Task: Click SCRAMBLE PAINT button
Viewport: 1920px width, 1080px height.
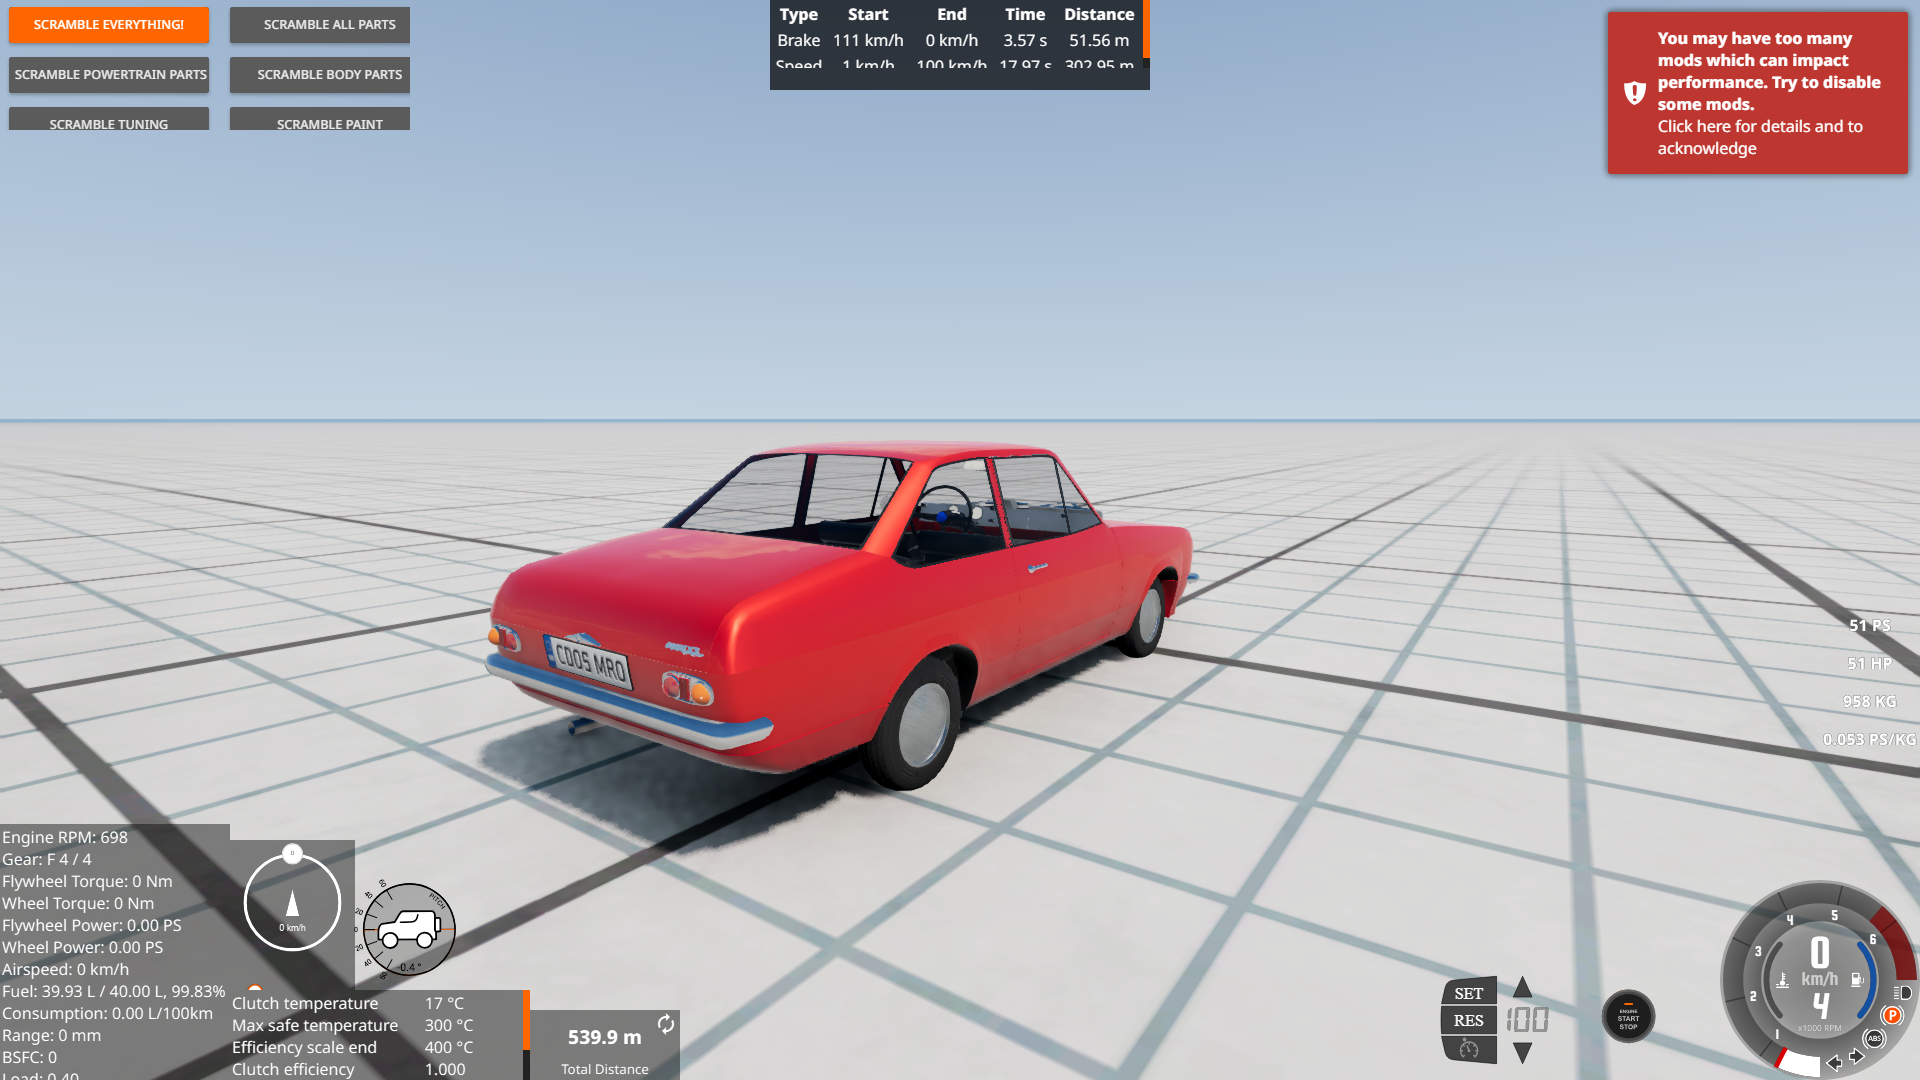Action: tap(320, 119)
